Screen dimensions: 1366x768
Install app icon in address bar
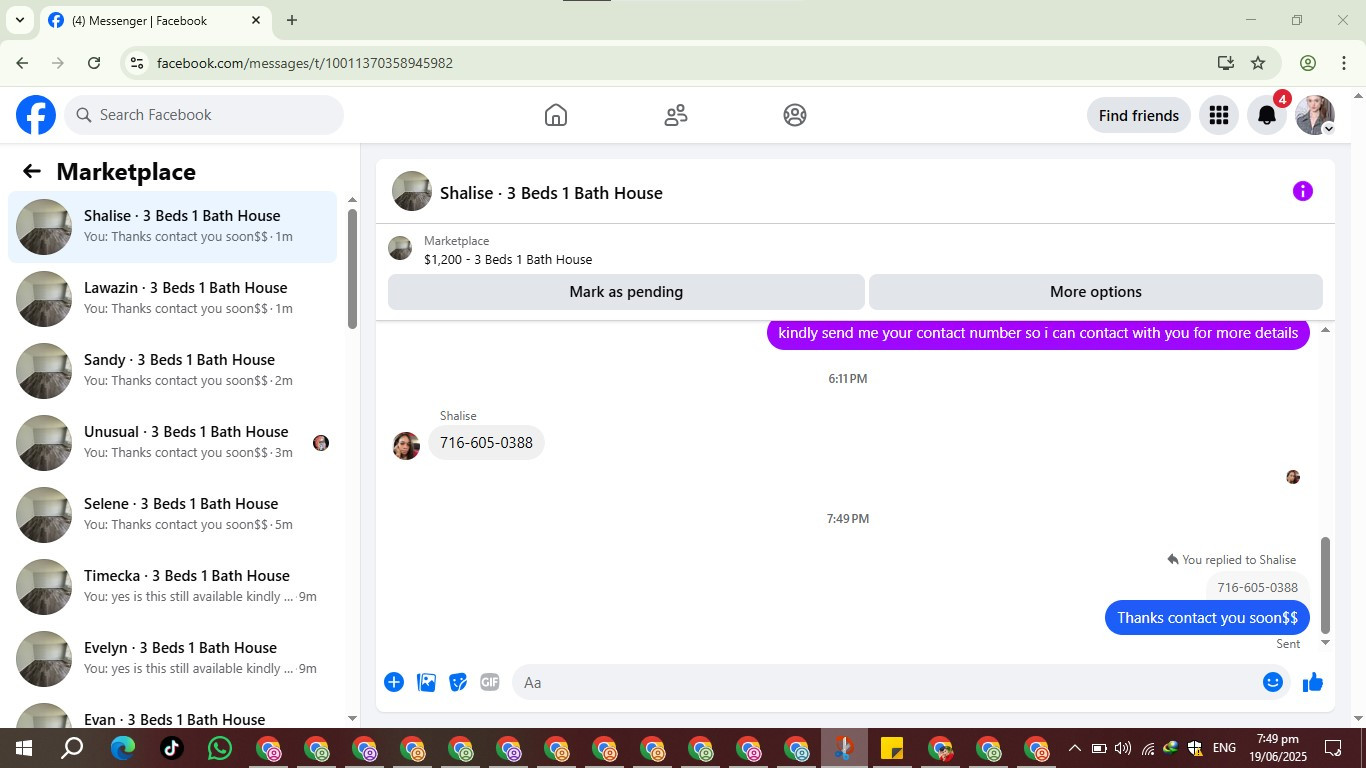pyautogui.click(x=1226, y=63)
